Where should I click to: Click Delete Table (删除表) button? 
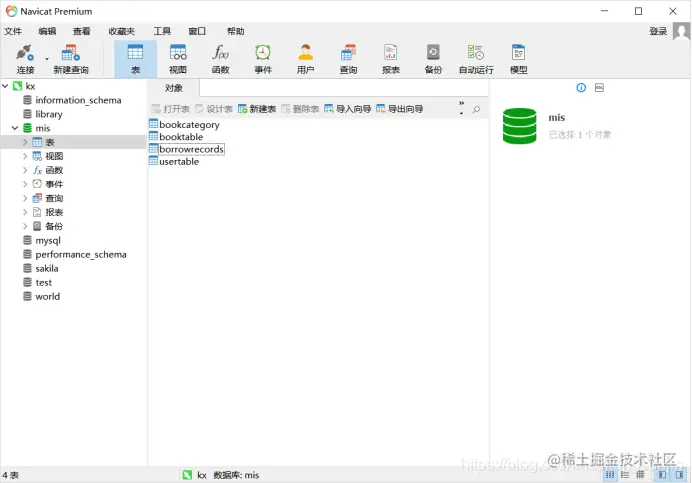pos(300,109)
